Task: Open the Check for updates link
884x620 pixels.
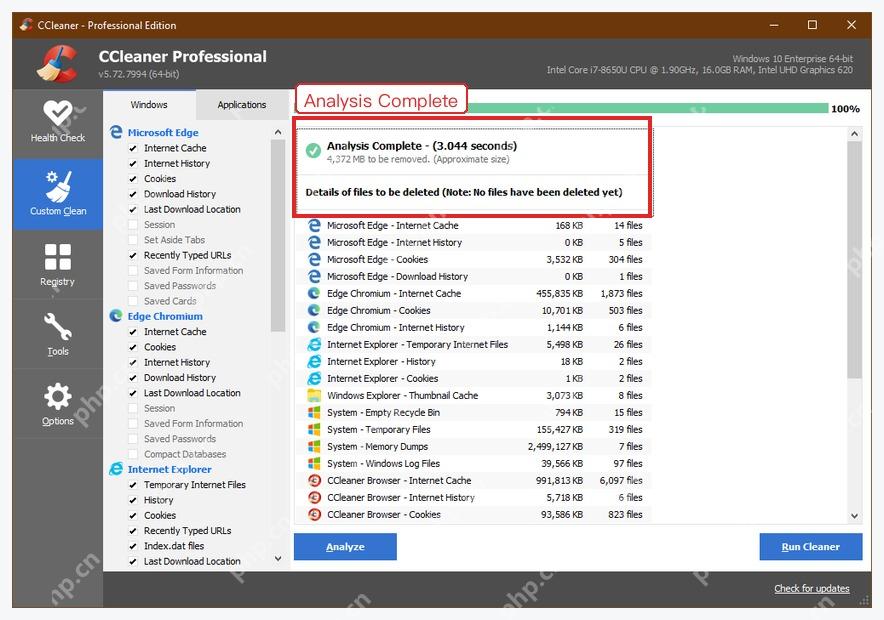Action: pos(812,588)
